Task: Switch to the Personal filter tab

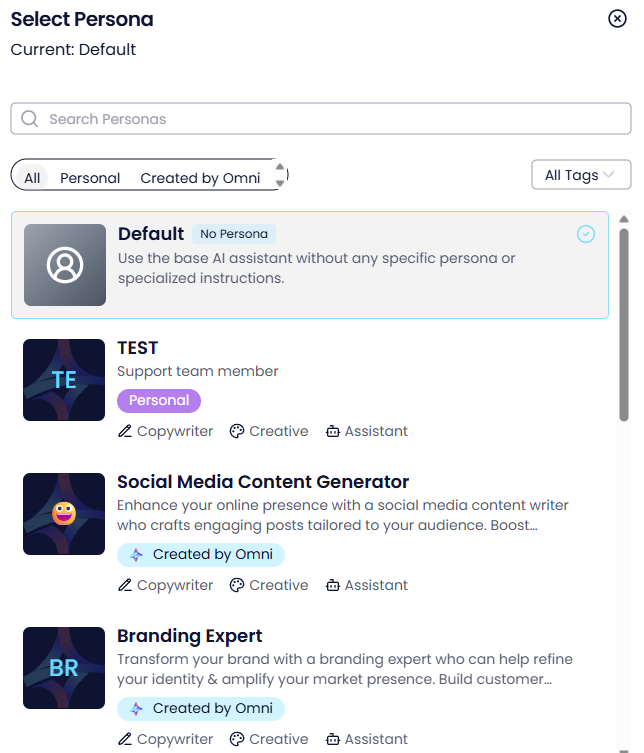Action: [x=90, y=178]
